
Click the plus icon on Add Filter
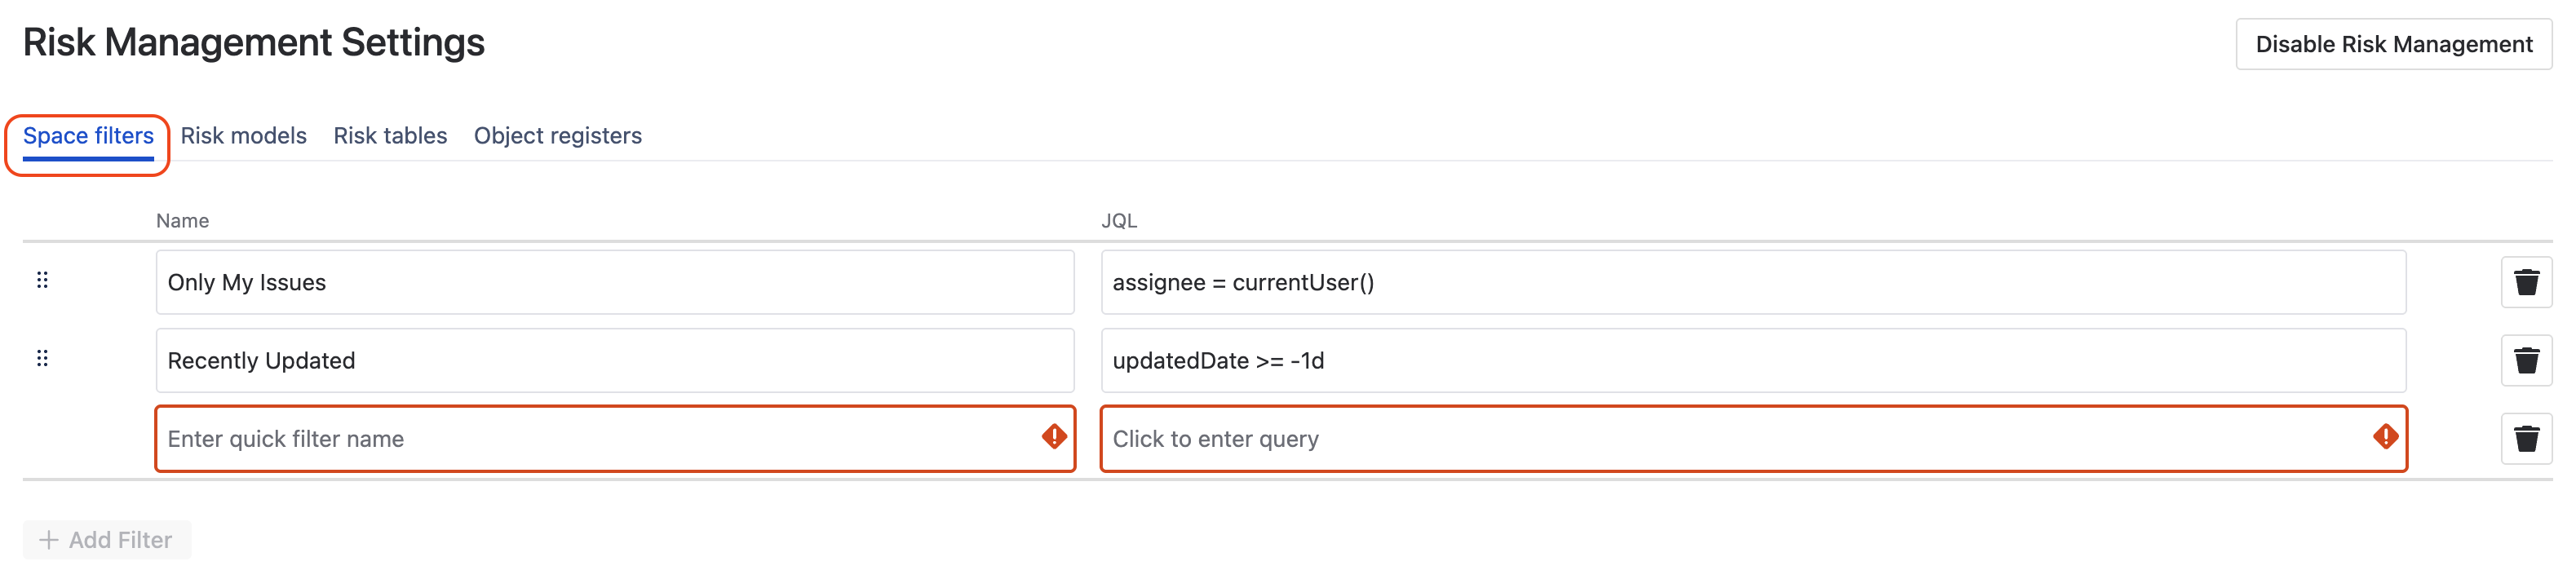click(48, 540)
